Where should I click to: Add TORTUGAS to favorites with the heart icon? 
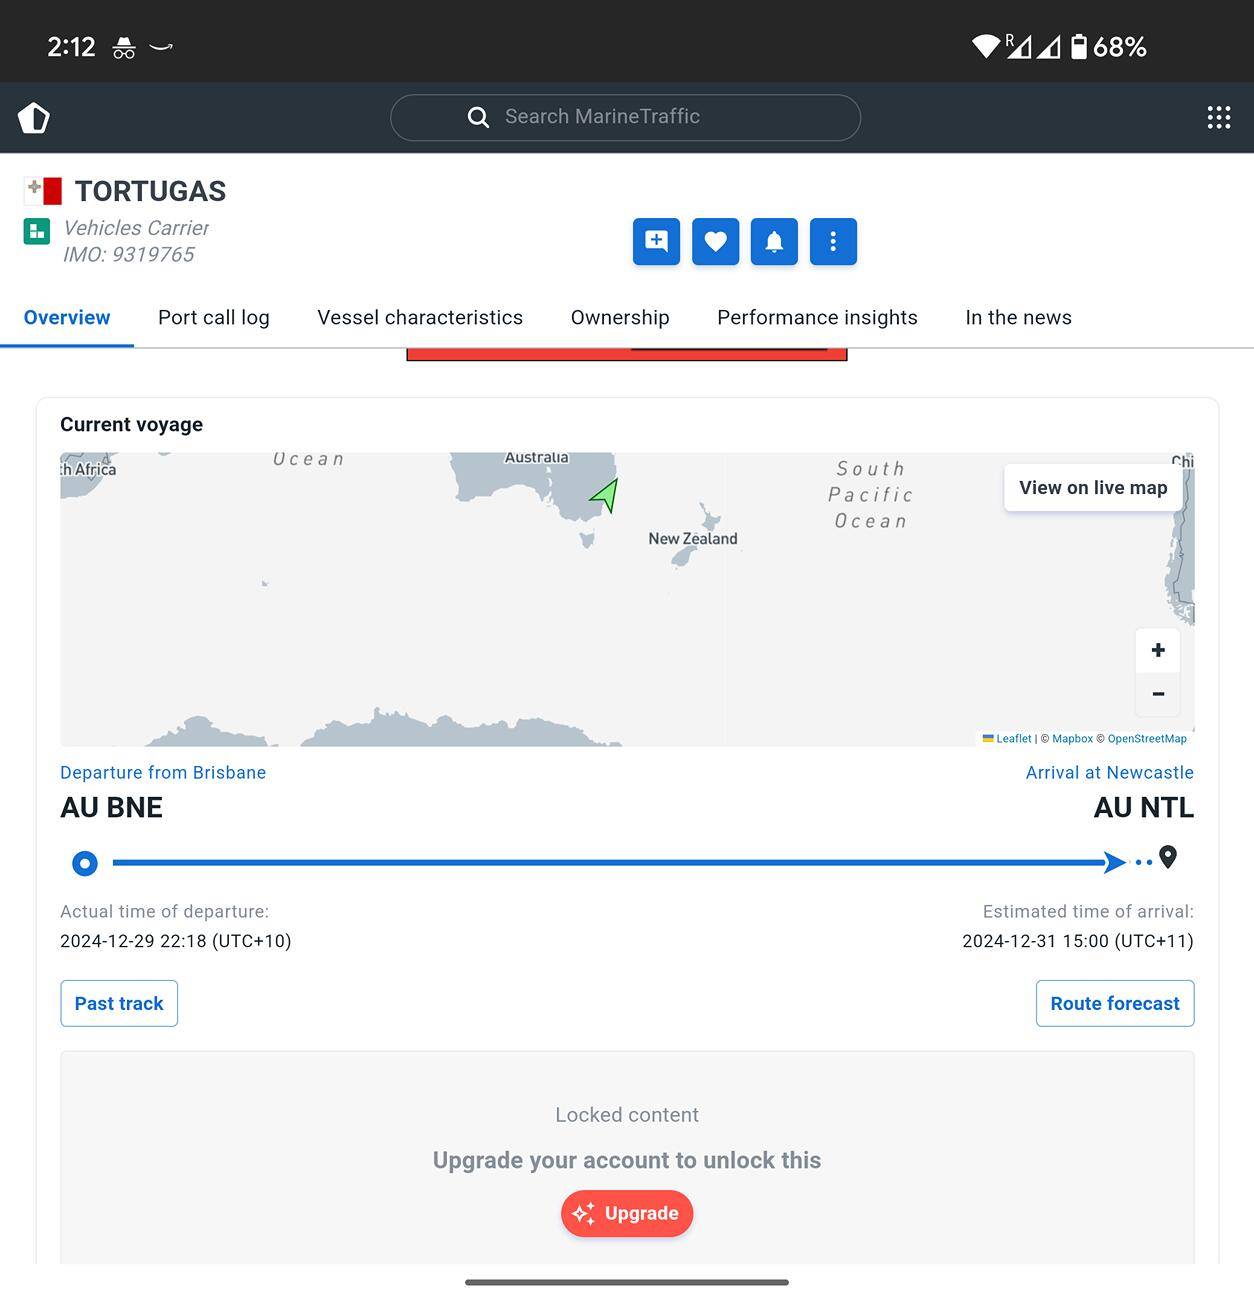715,241
